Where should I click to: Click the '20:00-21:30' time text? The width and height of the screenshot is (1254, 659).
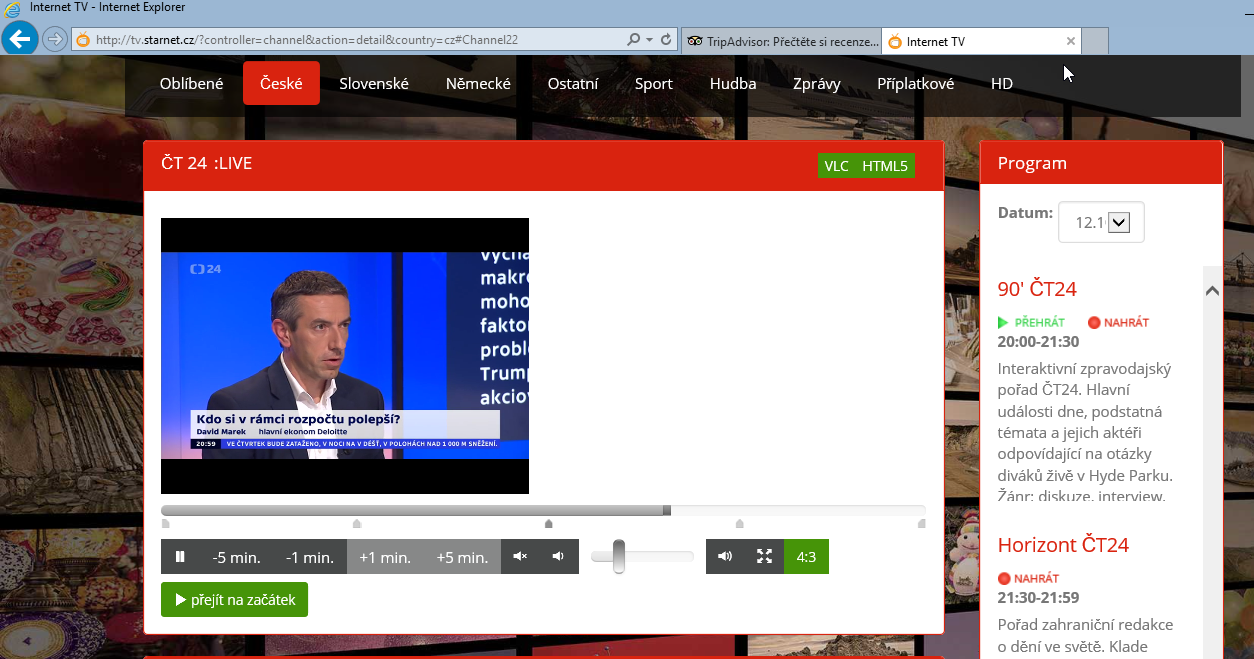(1038, 342)
